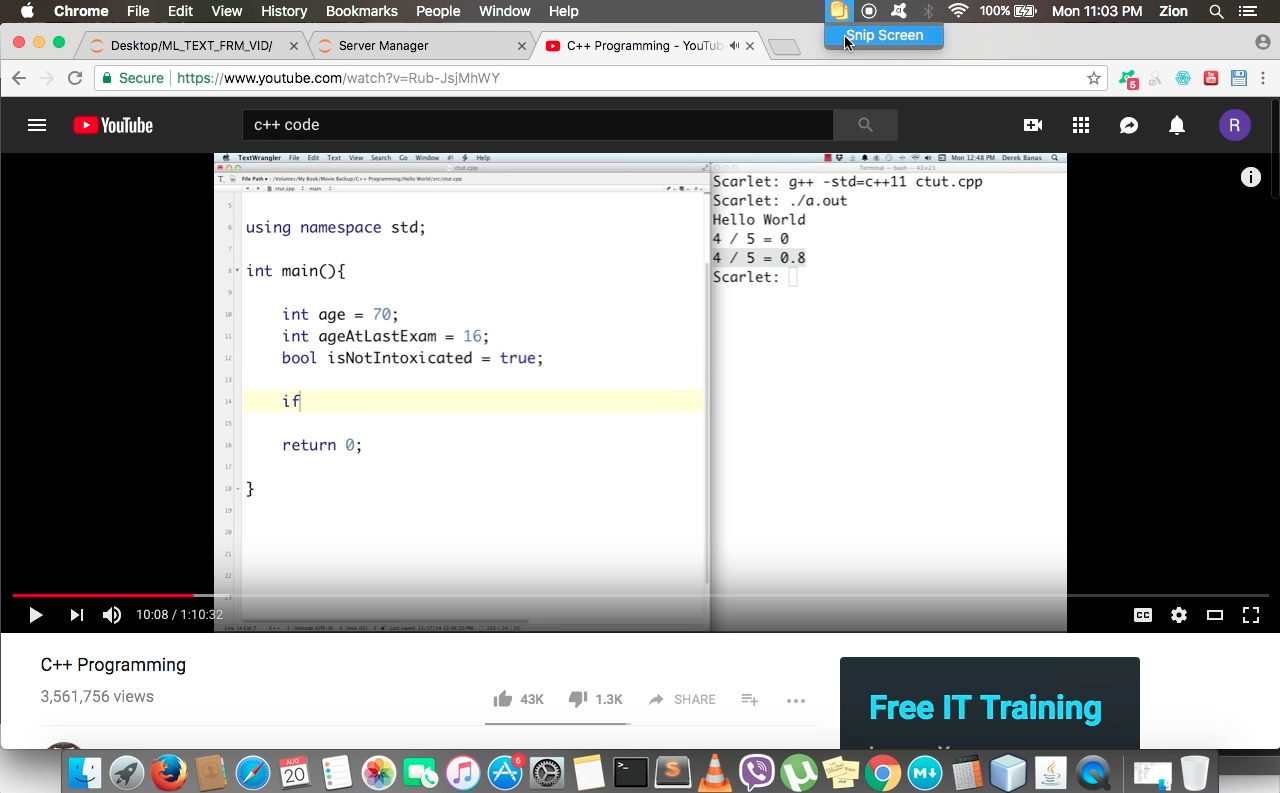1280x793 pixels.
Task: Open the create video camera icon
Action: coord(1033,125)
